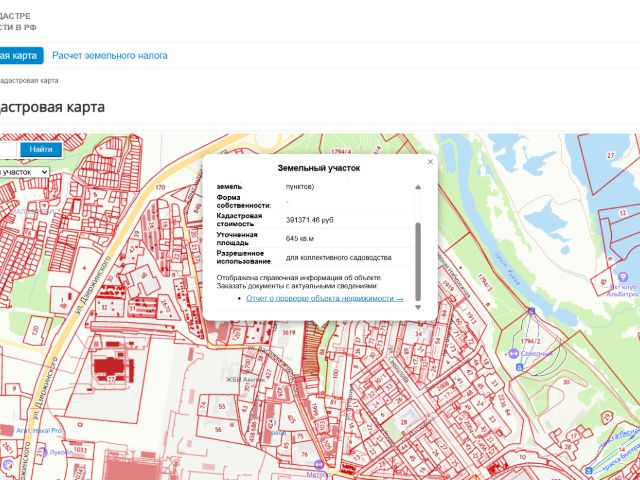
Task: Click the search input field beside Найти
Action: [x=8, y=150]
